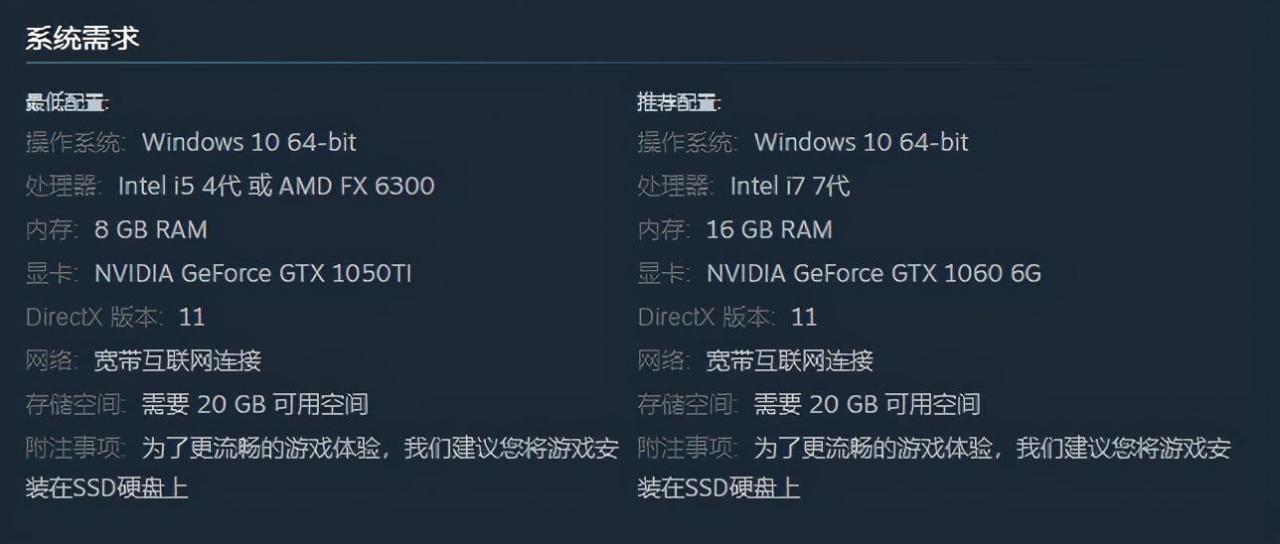Click NVIDIA GeForce GTX 1060 6G text
The width and height of the screenshot is (1280, 544).
coord(874,273)
